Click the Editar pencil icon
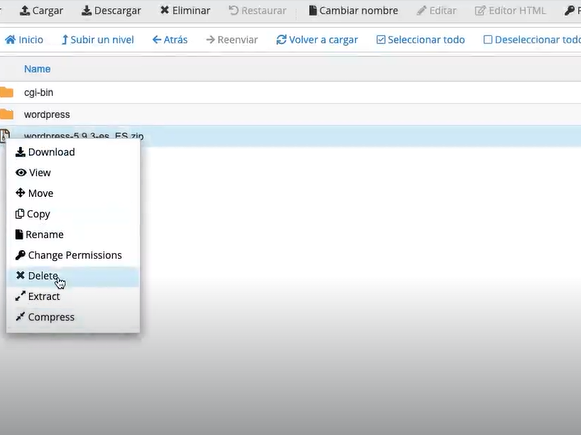 [421, 10]
